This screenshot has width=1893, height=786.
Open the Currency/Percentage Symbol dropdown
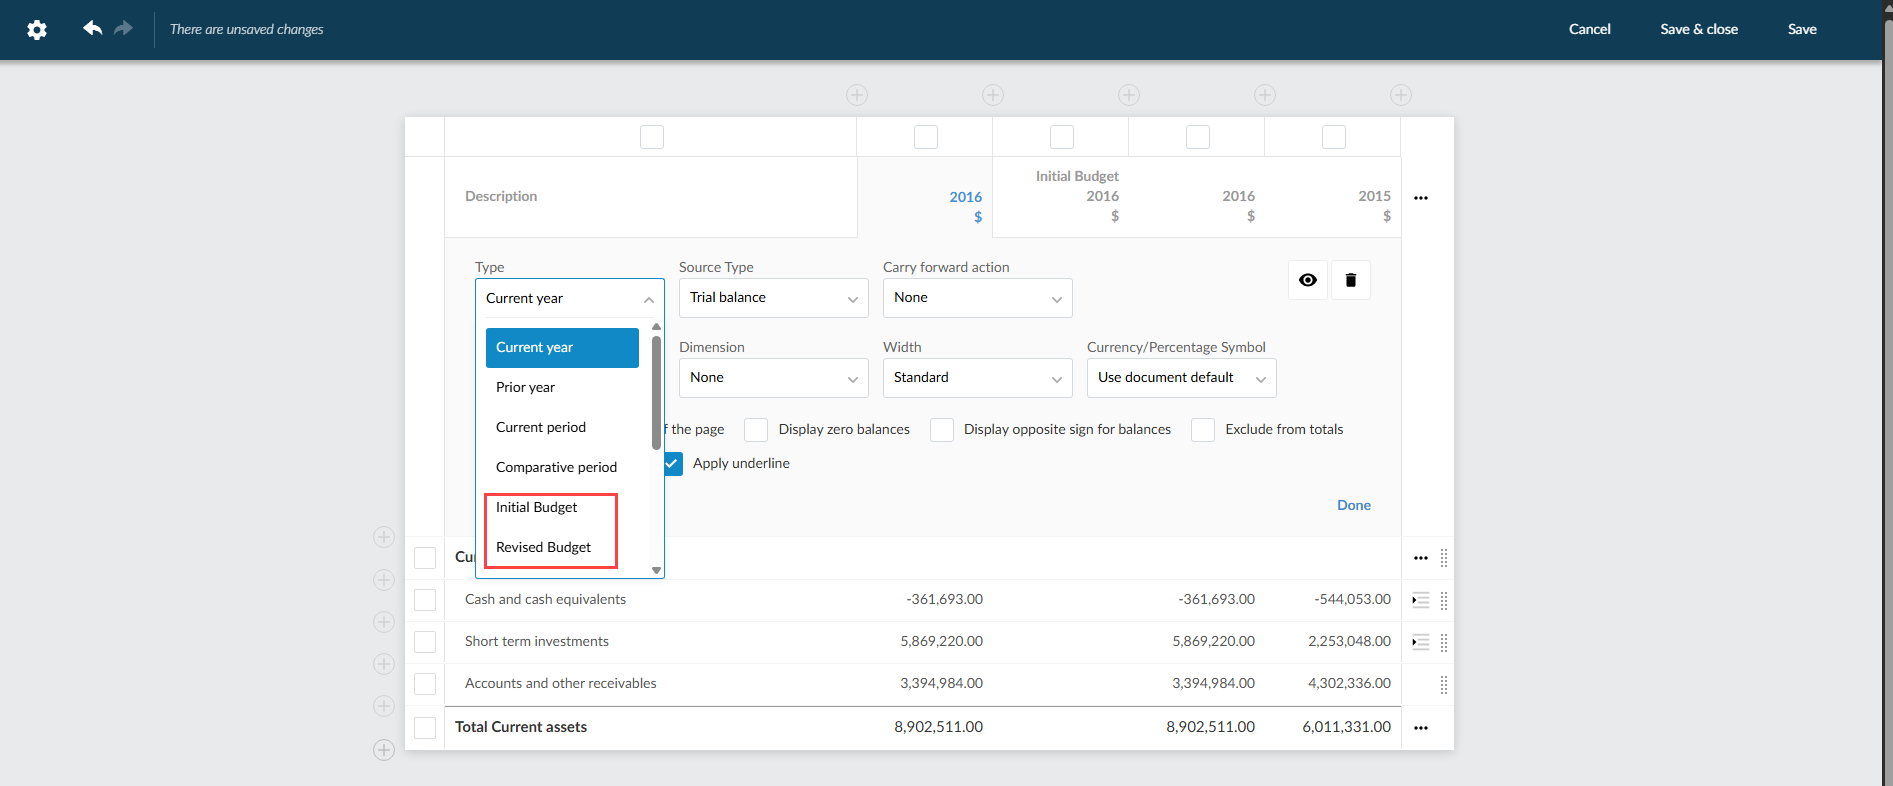tap(1182, 378)
